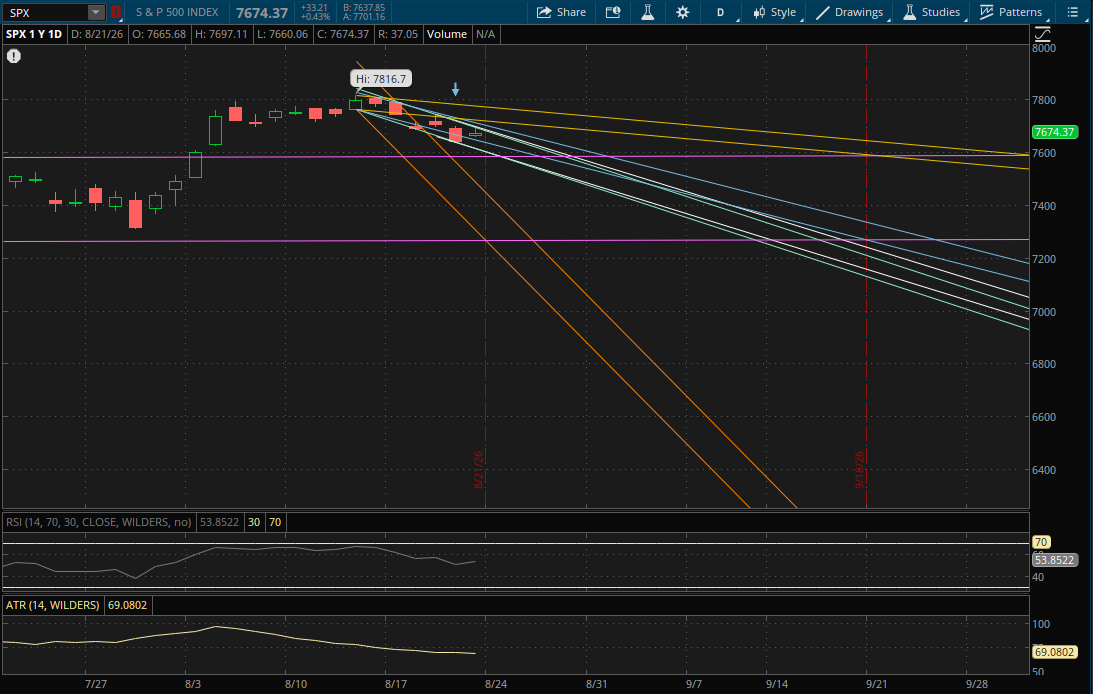The width and height of the screenshot is (1093, 694).
Task: Click the O: 7665.68 open readout
Action: click(x=159, y=34)
